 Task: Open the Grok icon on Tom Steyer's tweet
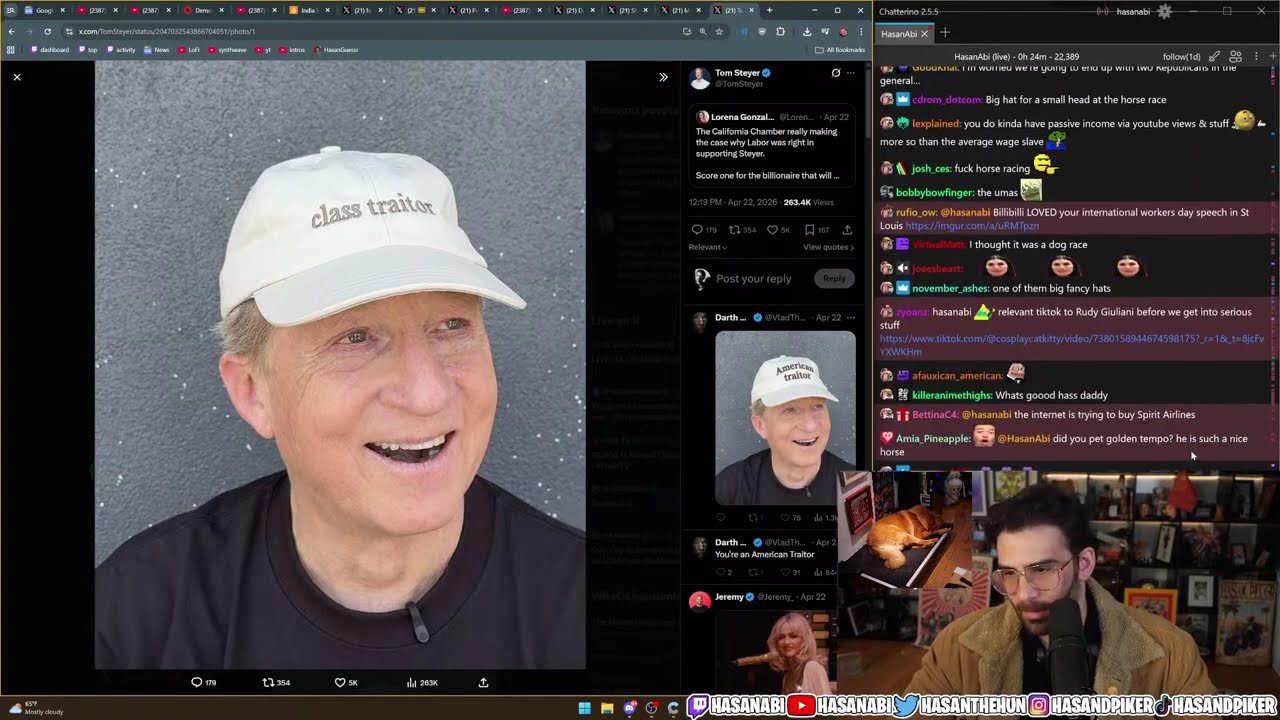point(836,73)
